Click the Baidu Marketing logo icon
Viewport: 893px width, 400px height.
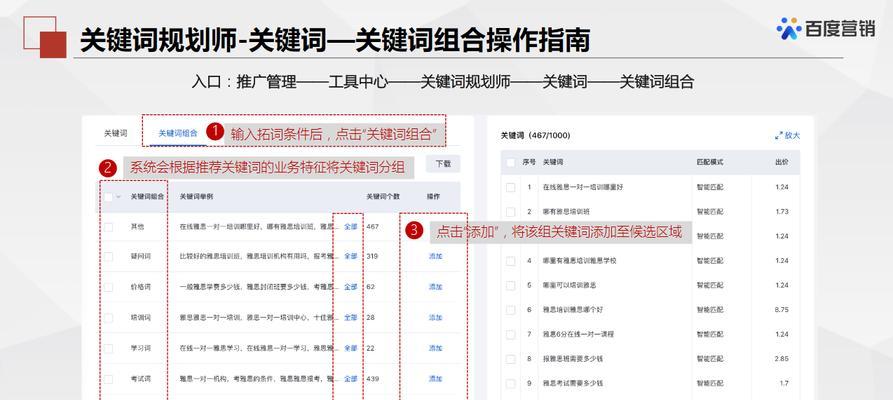click(x=789, y=28)
